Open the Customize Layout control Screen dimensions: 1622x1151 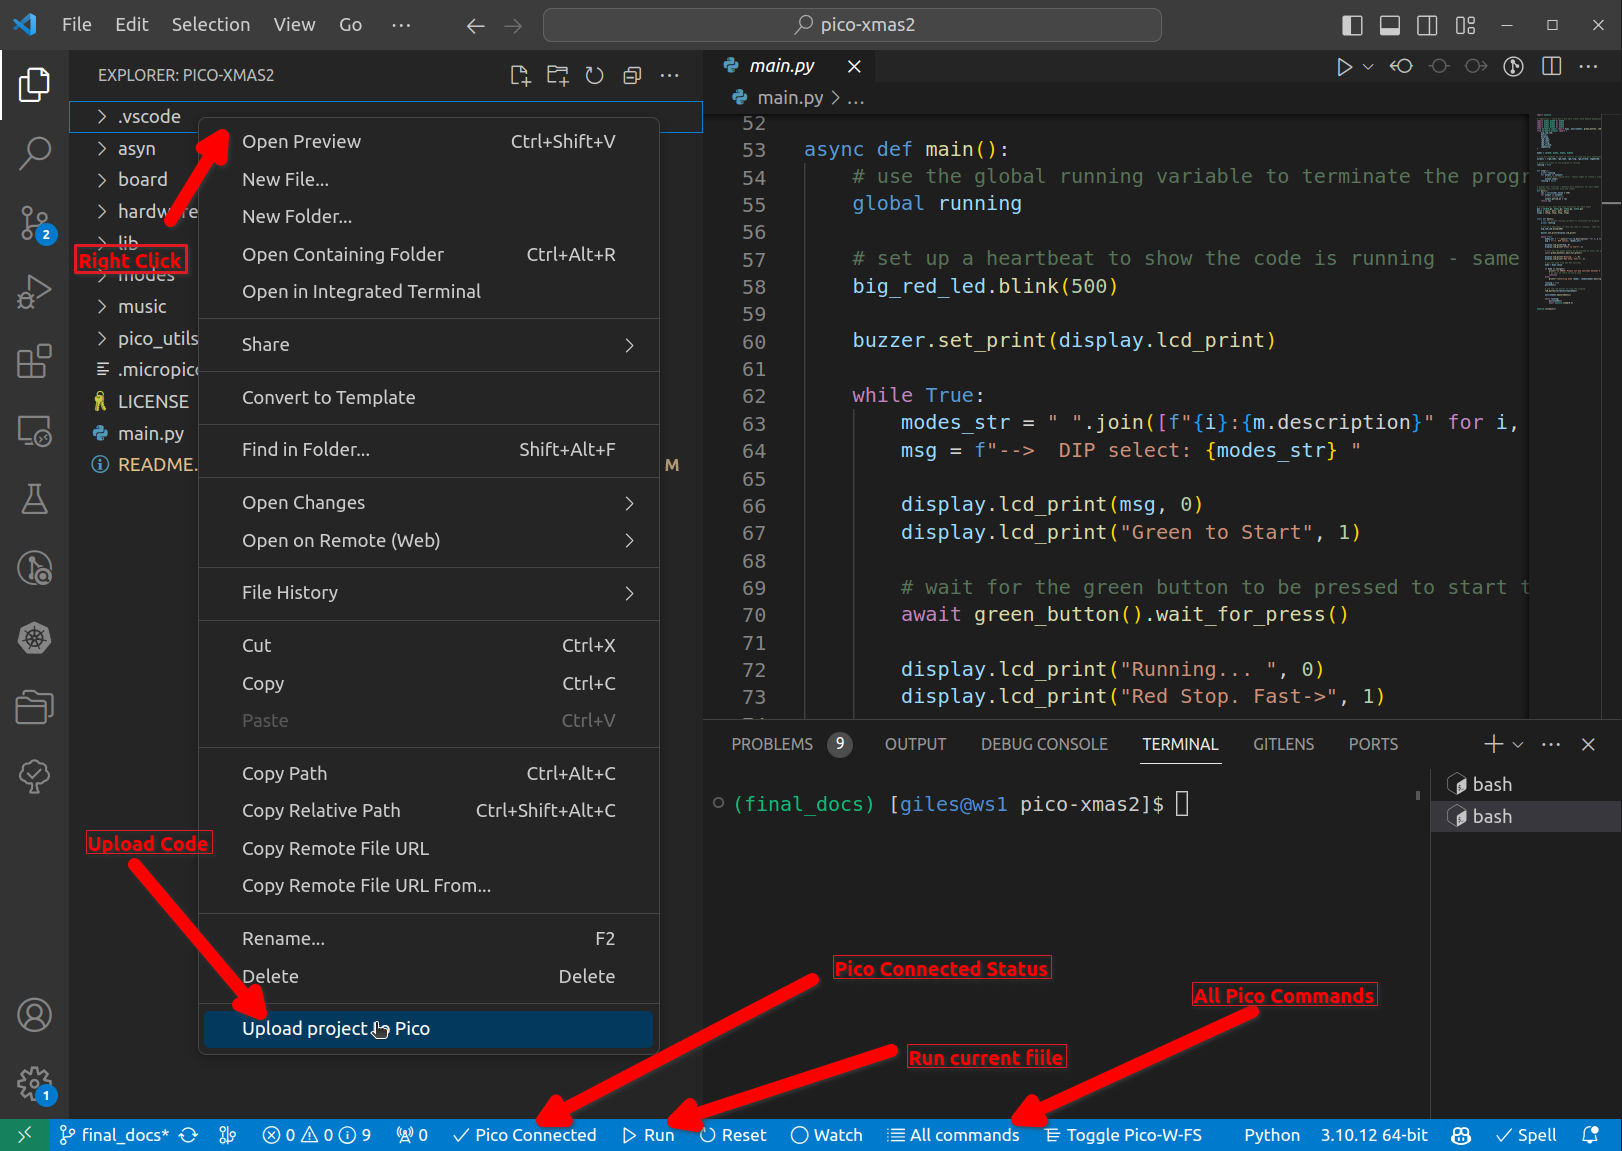coord(1466,25)
